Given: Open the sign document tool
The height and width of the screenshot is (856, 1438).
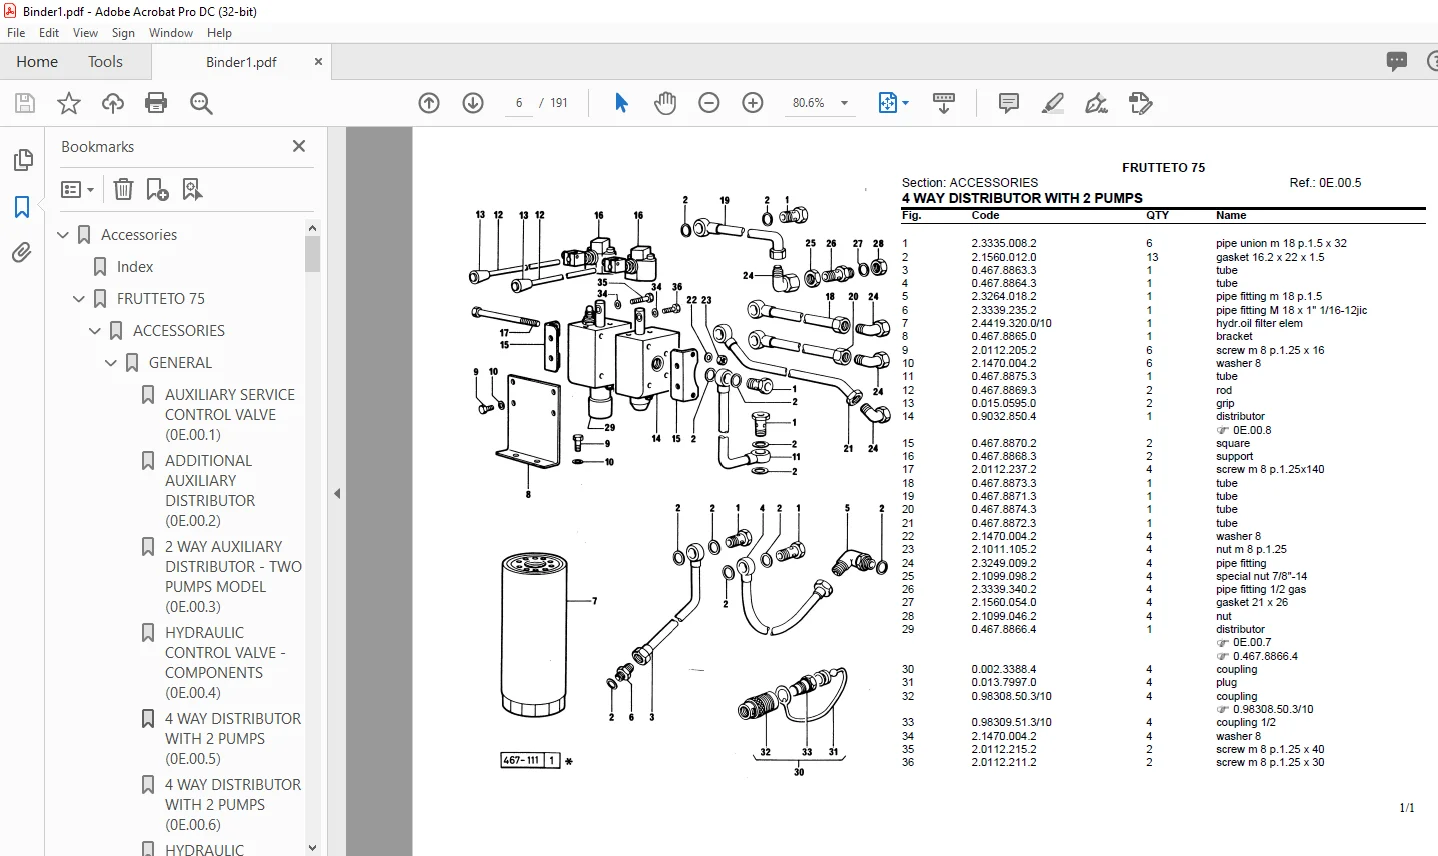Looking at the screenshot, I should 1097,103.
